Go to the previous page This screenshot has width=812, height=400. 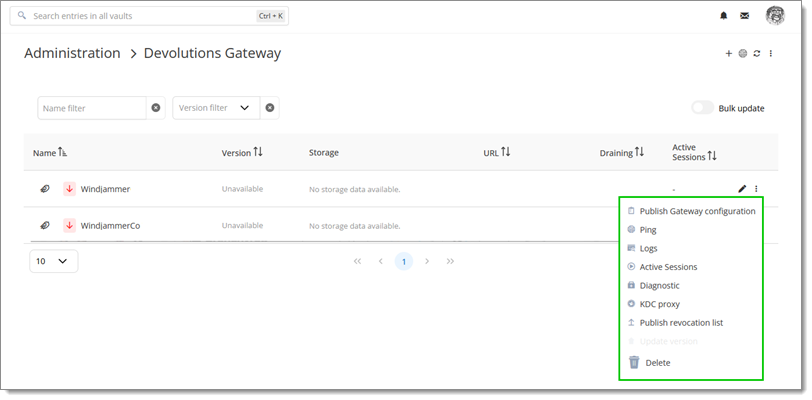click(x=381, y=261)
